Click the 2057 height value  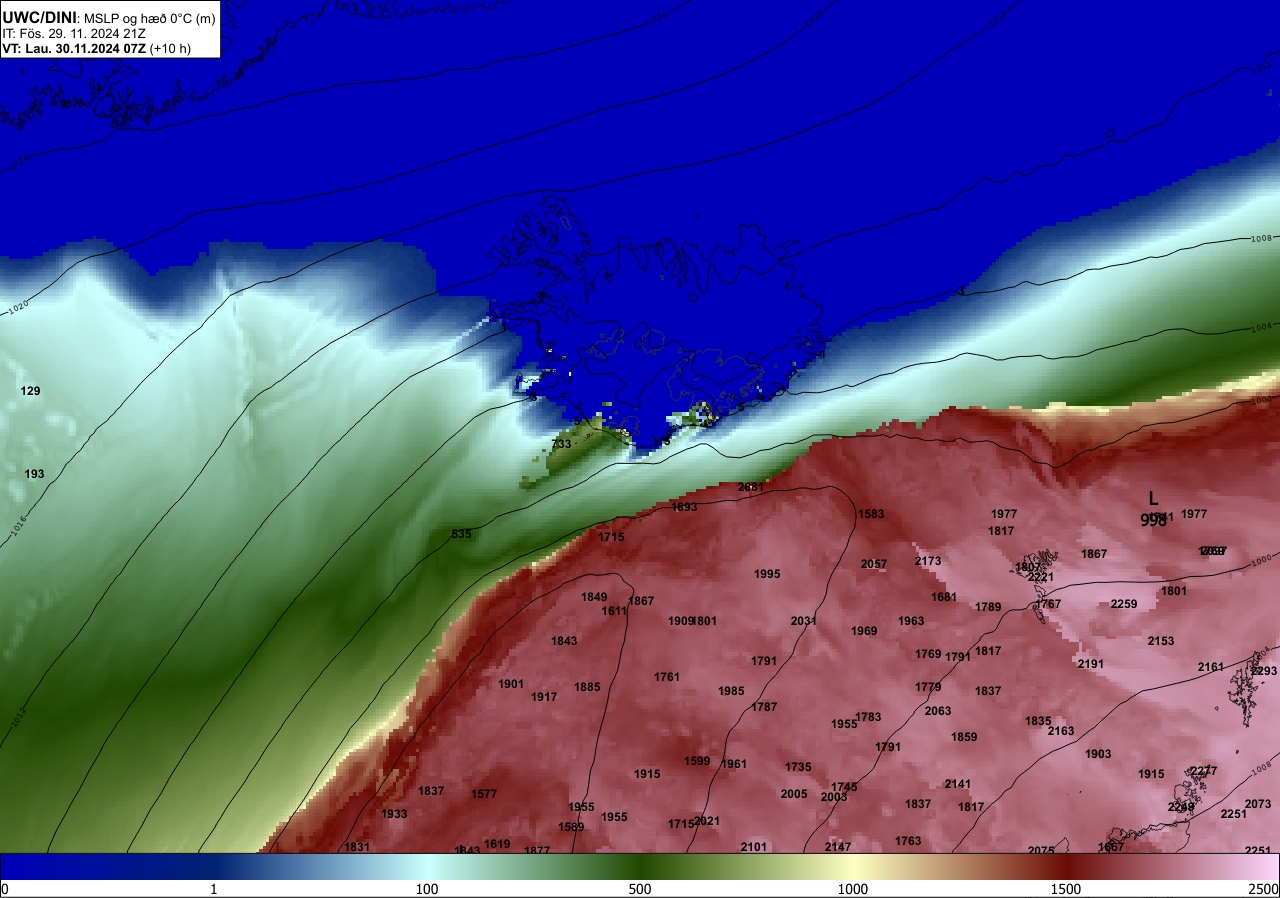point(874,564)
